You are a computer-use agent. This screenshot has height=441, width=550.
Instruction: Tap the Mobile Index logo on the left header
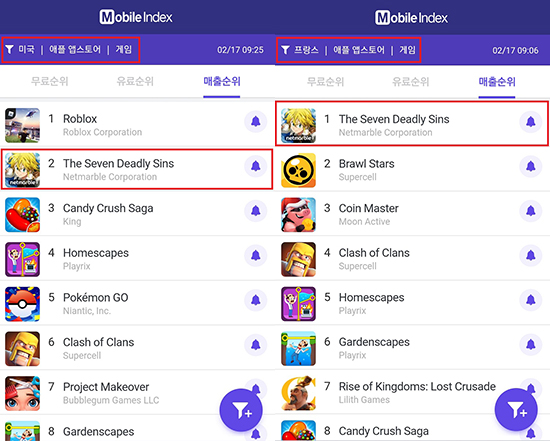coord(136,17)
